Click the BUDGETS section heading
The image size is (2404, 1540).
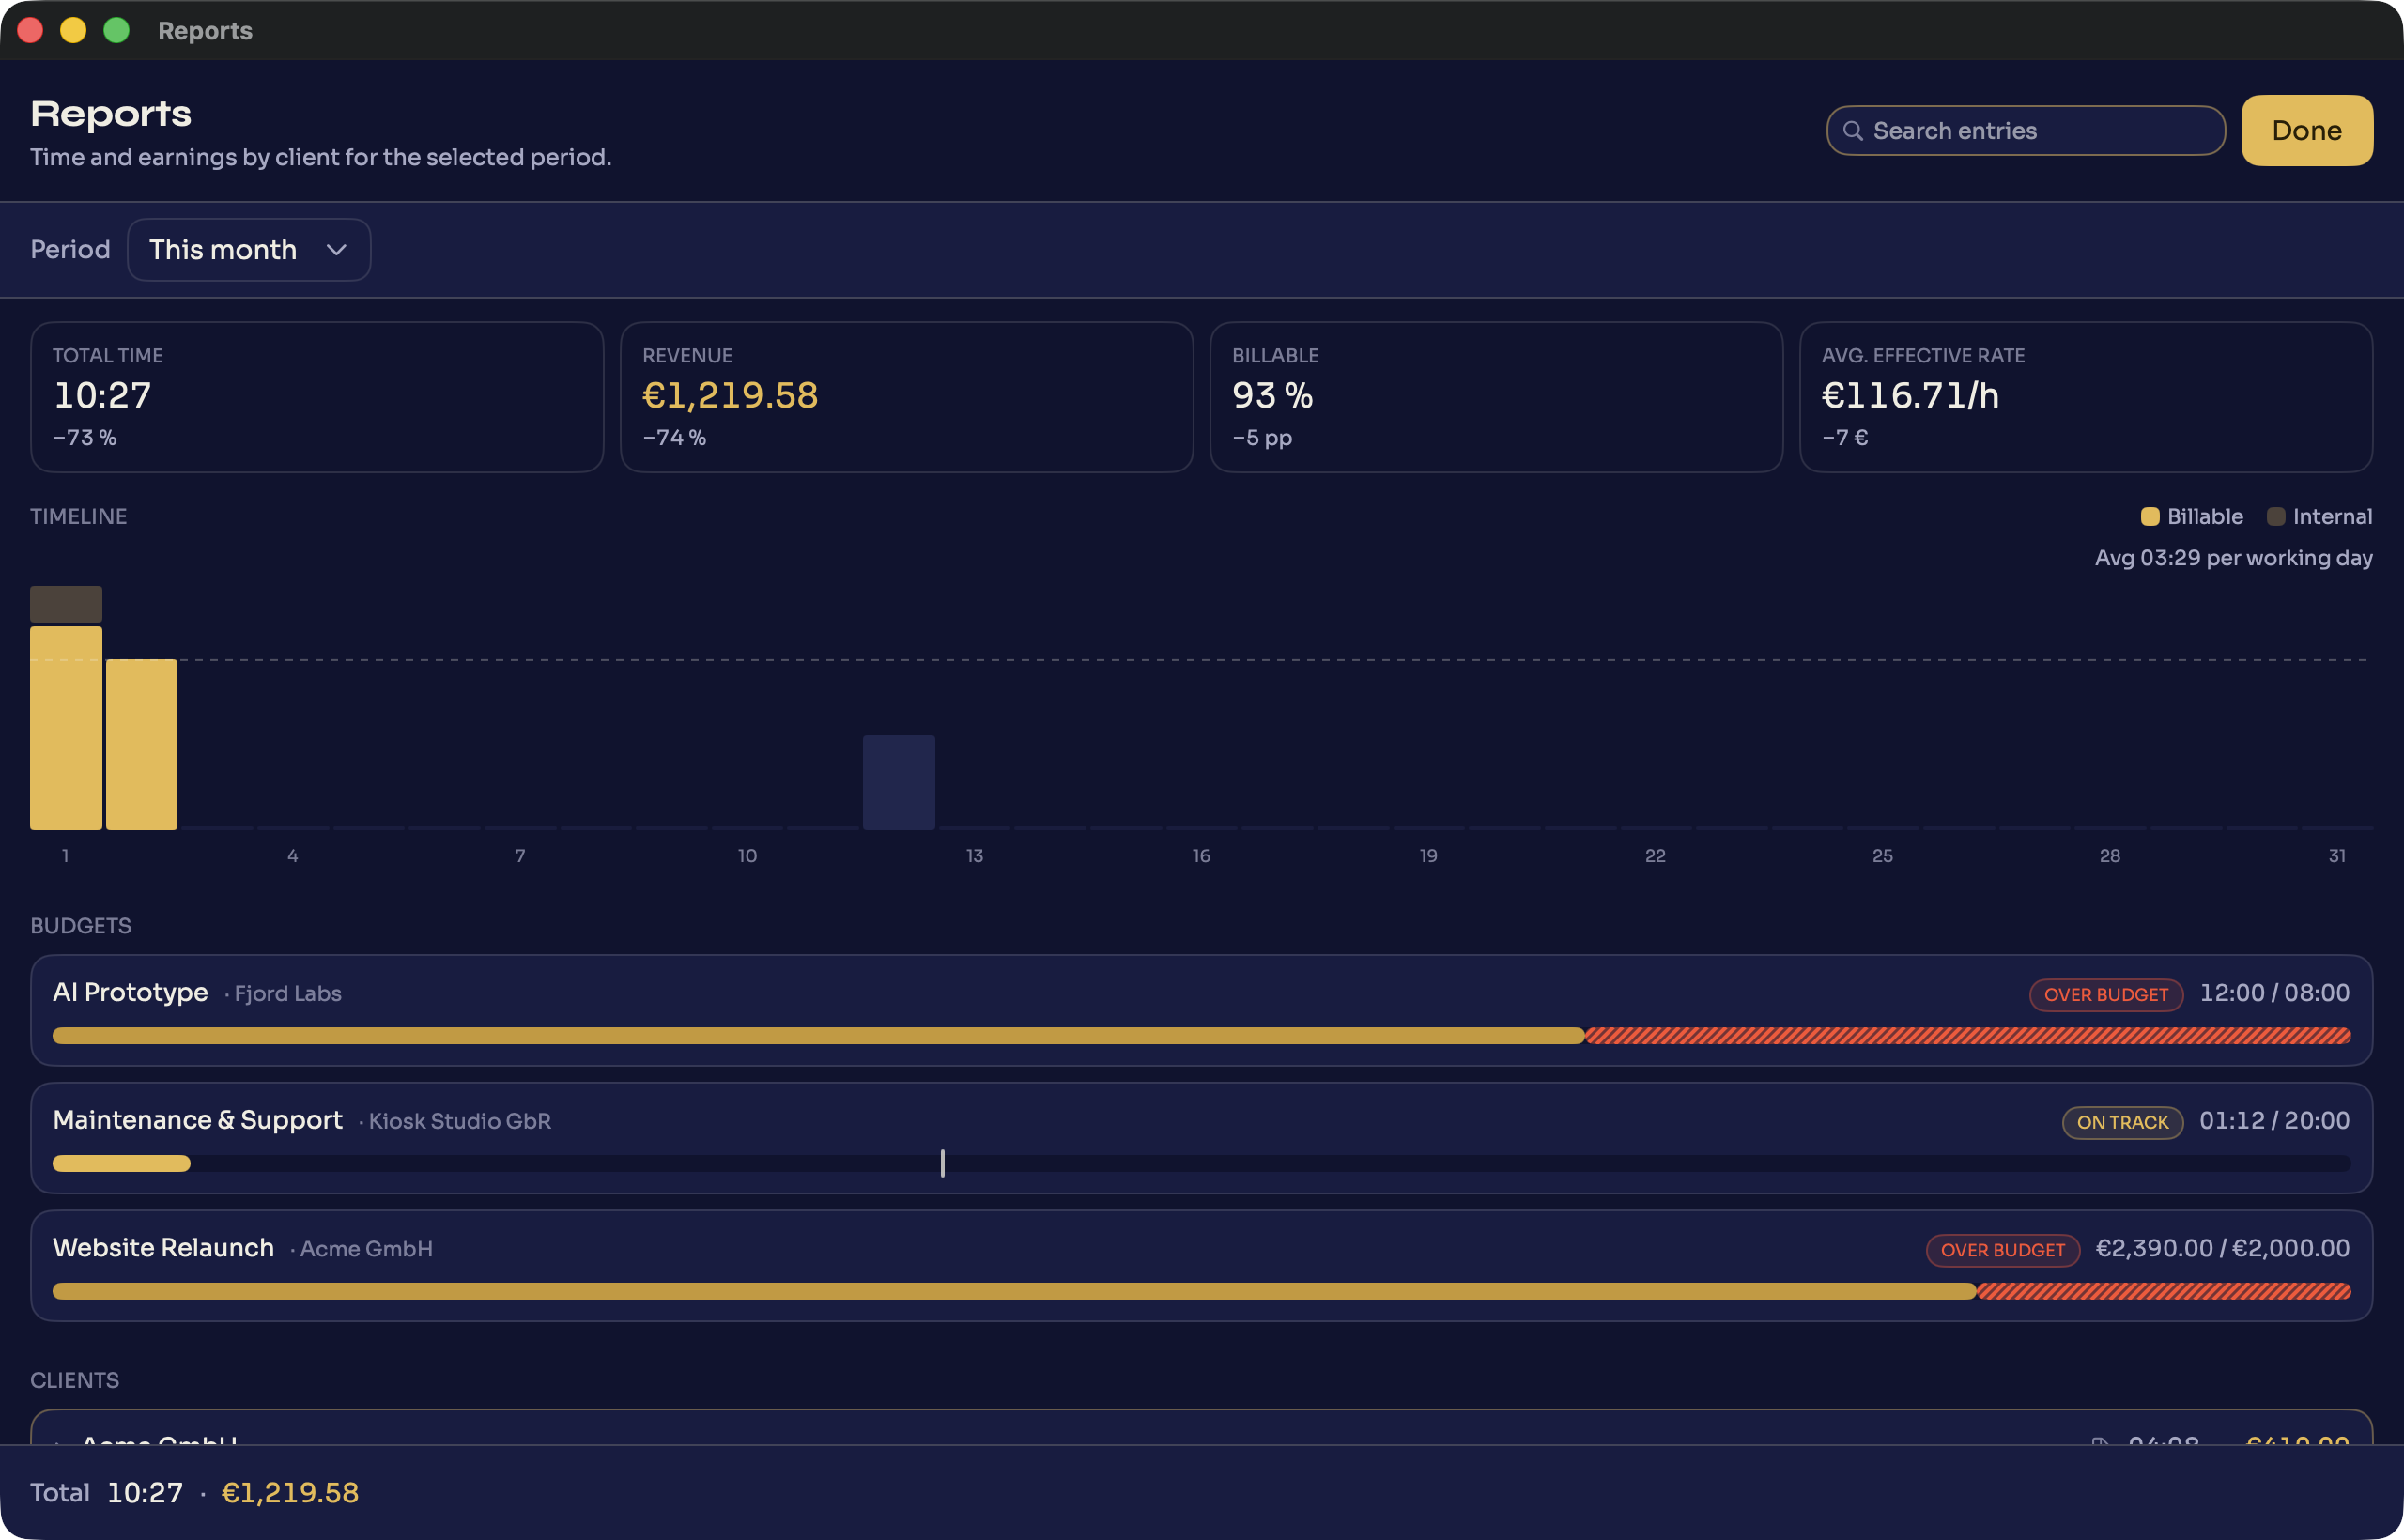click(x=81, y=926)
